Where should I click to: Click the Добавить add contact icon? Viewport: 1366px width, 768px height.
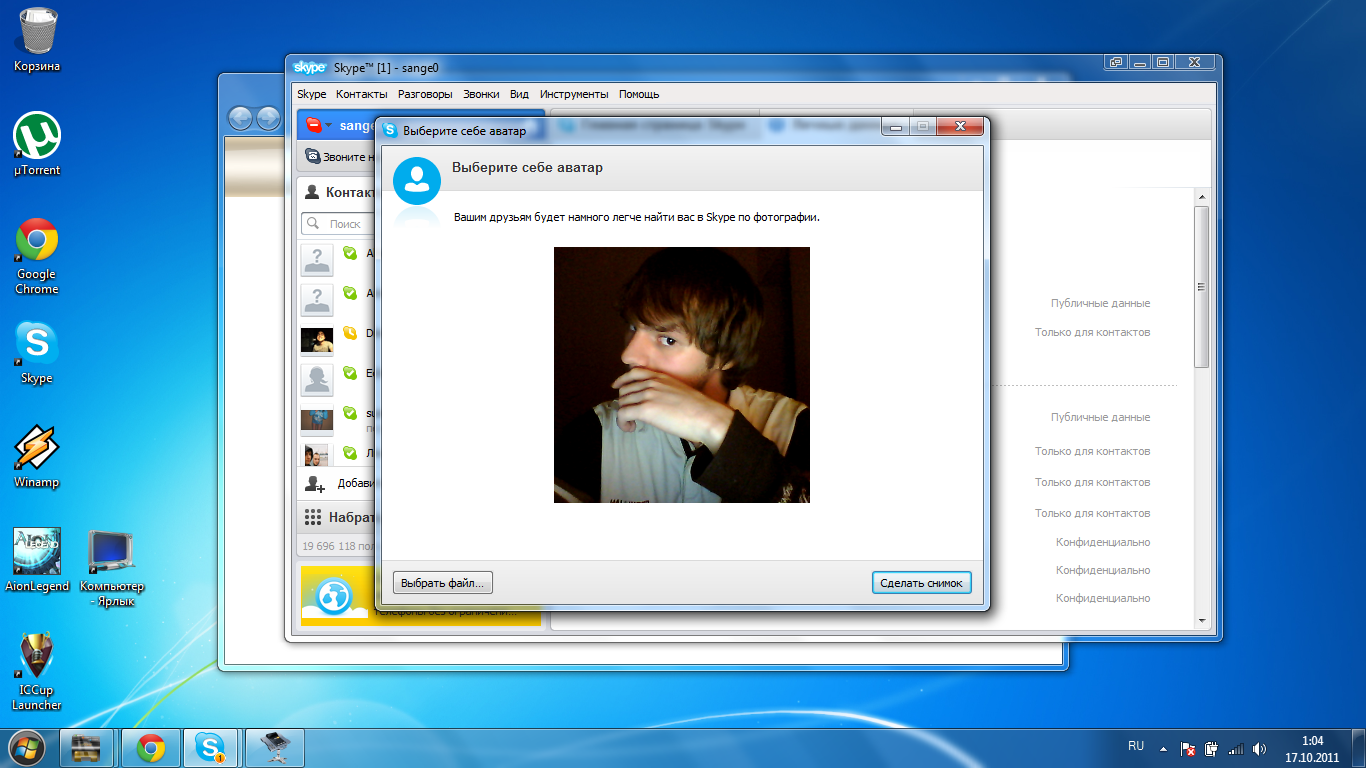coord(314,483)
